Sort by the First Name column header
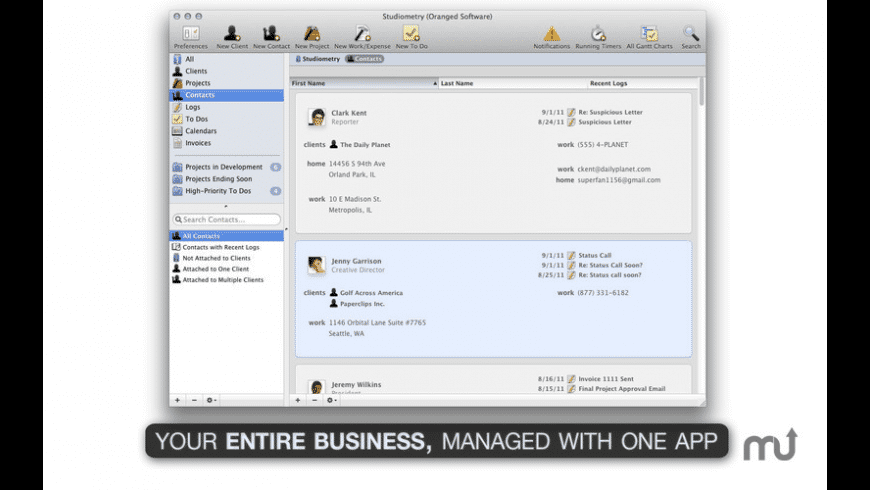The width and height of the screenshot is (870, 490). coord(360,83)
